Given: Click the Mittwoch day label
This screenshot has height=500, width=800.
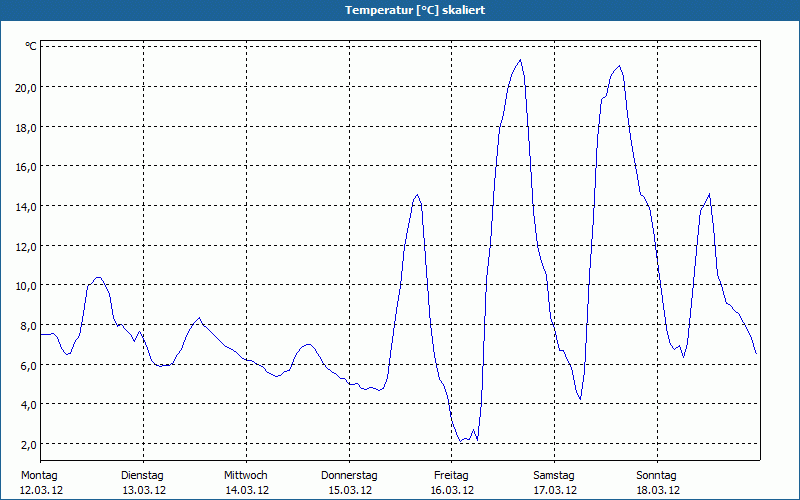Looking at the screenshot, I should [x=246, y=476].
